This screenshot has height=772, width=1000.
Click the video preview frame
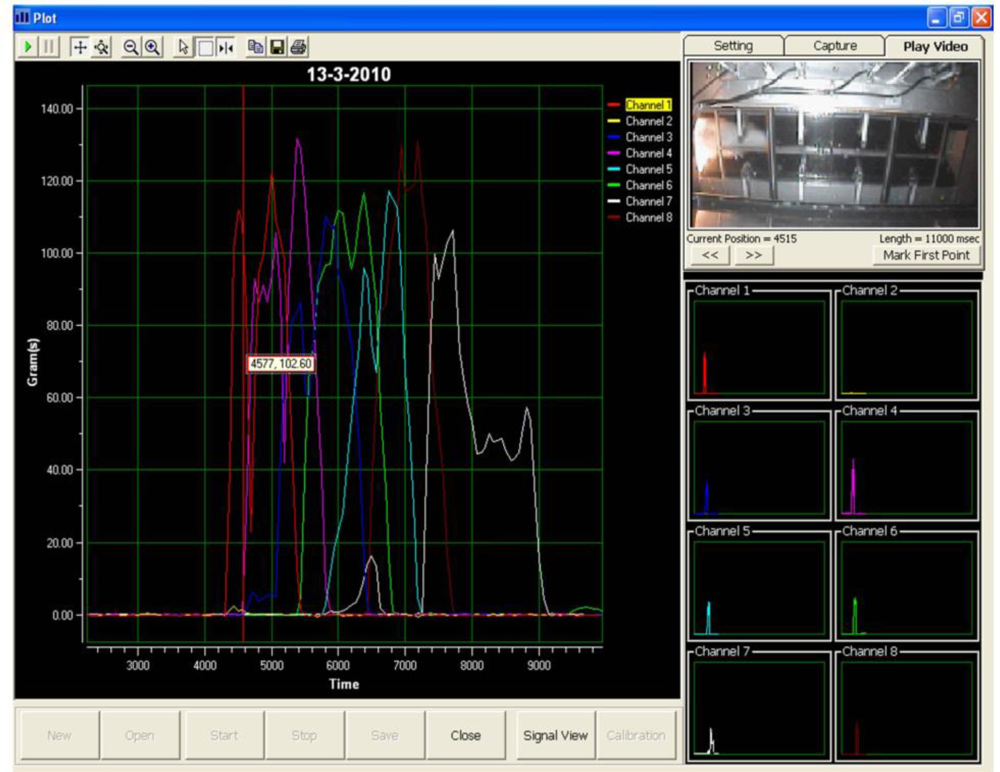[x=832, y=145]
